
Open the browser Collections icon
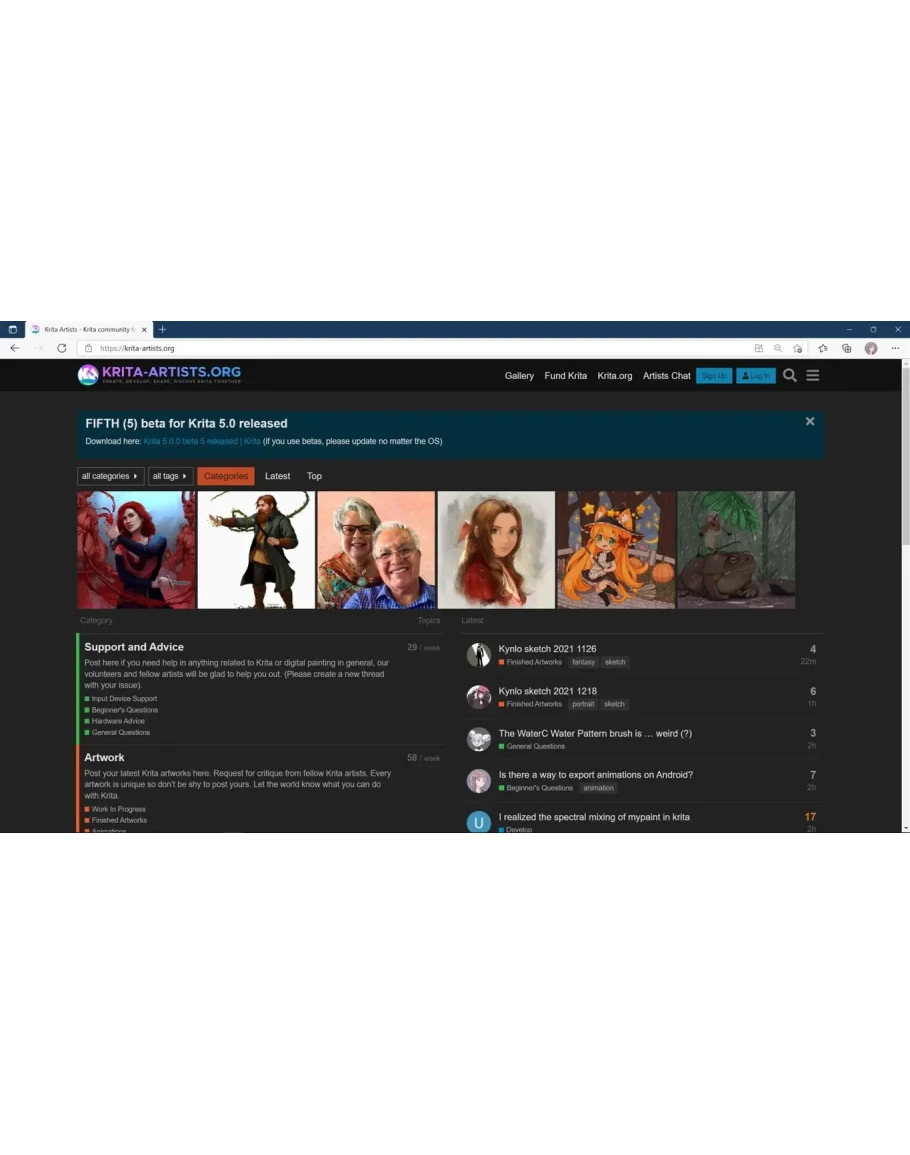847,348
